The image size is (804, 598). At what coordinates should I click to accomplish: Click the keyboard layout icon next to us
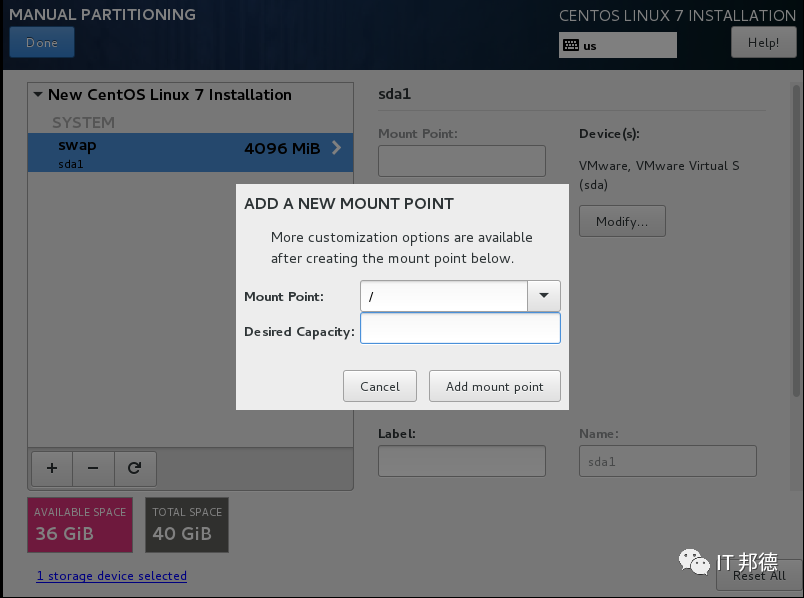(571, 45)
